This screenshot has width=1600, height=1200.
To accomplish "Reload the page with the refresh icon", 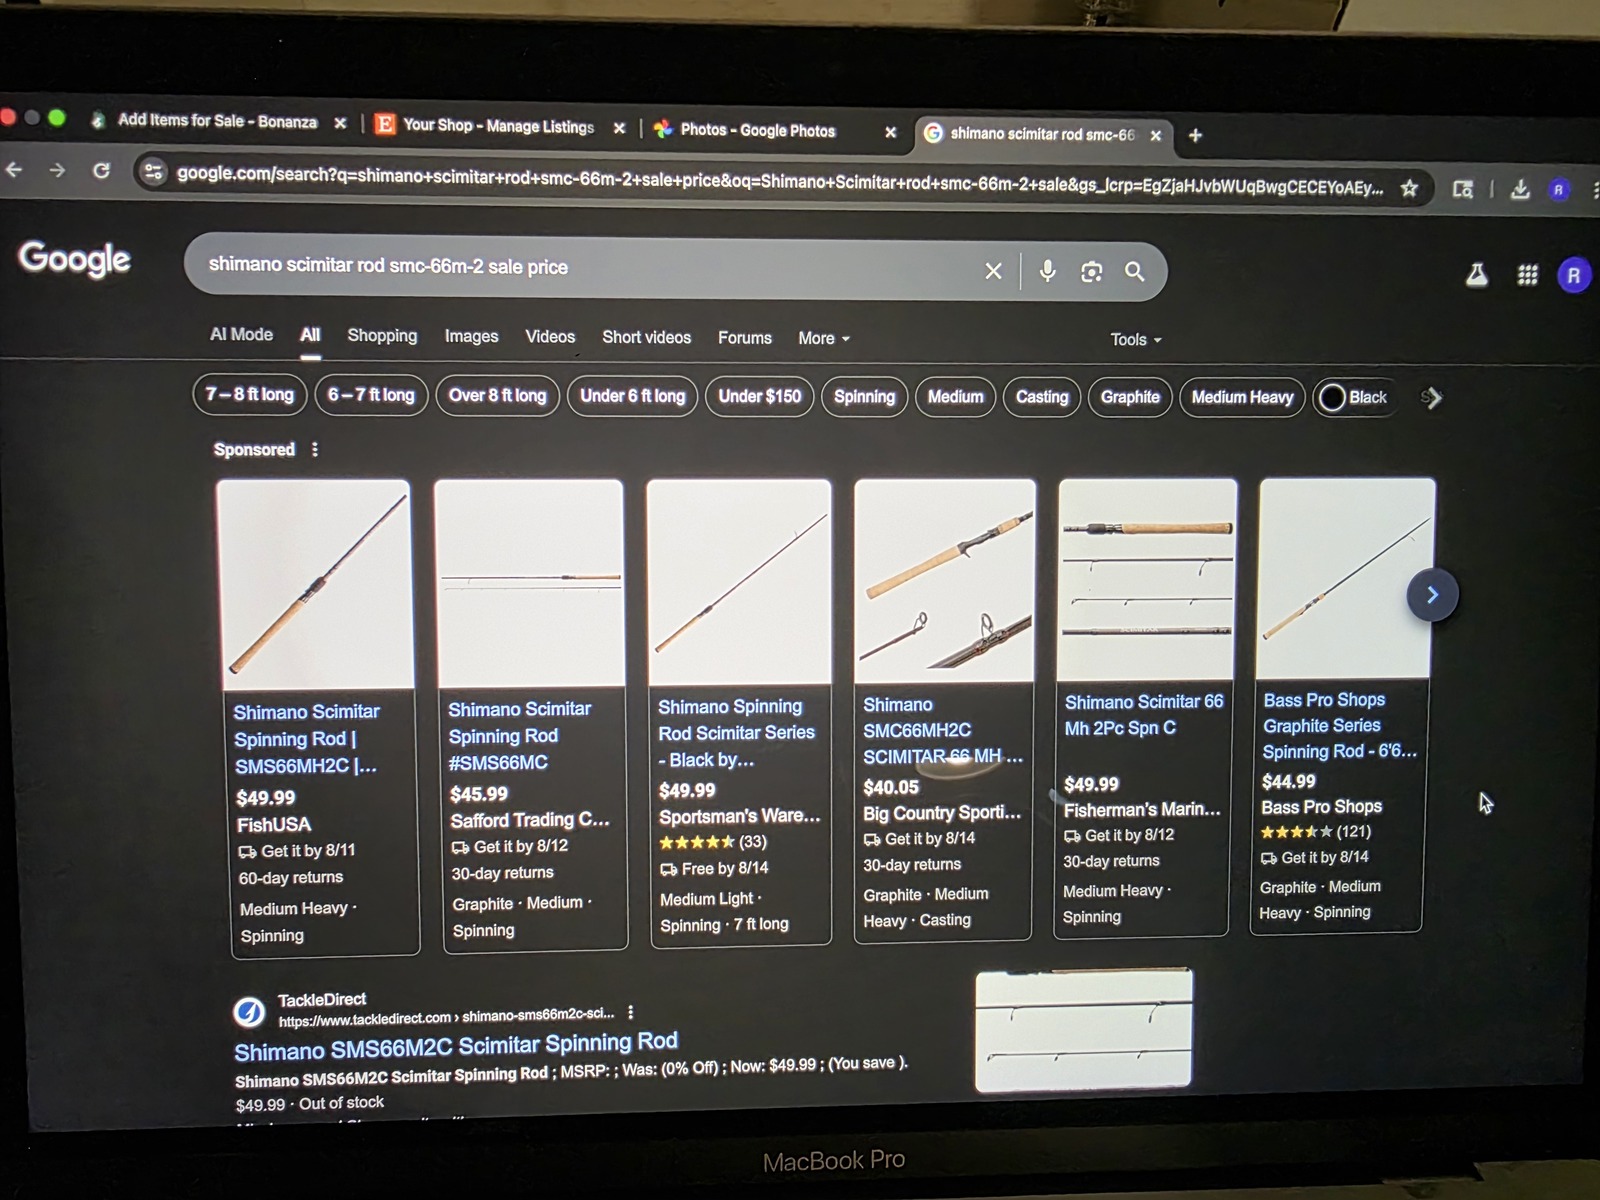I will pyautogui.click(x=101, y=171).
